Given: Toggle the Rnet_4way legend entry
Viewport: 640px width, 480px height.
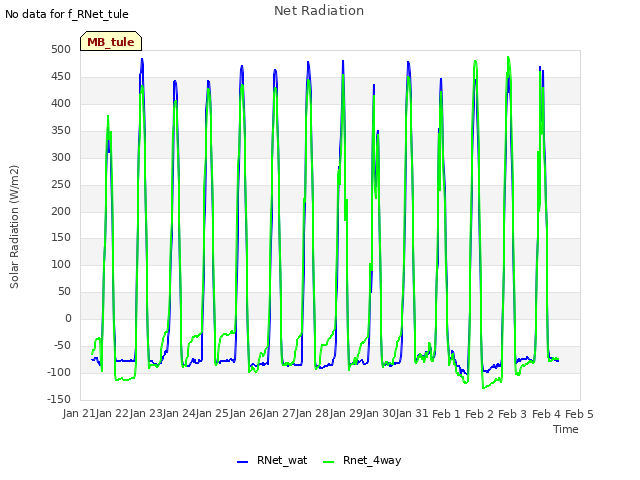Looking at the screenshot, I should [362, 460].
